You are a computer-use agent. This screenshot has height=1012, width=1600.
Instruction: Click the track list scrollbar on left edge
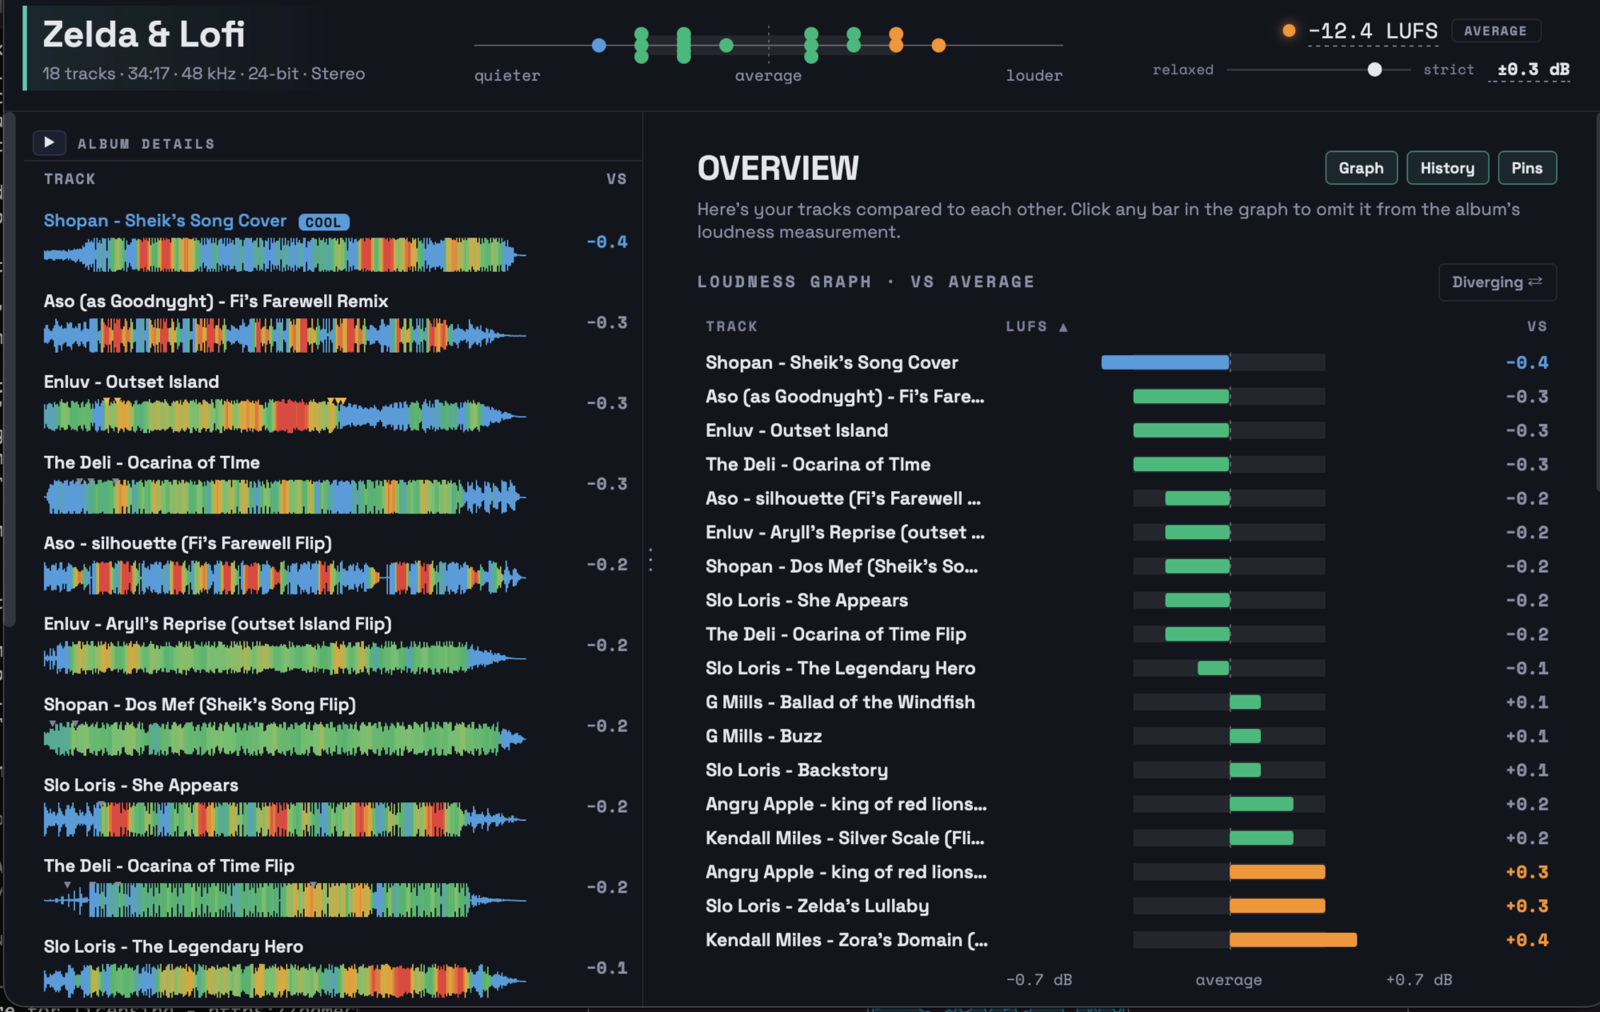(10, 370)
